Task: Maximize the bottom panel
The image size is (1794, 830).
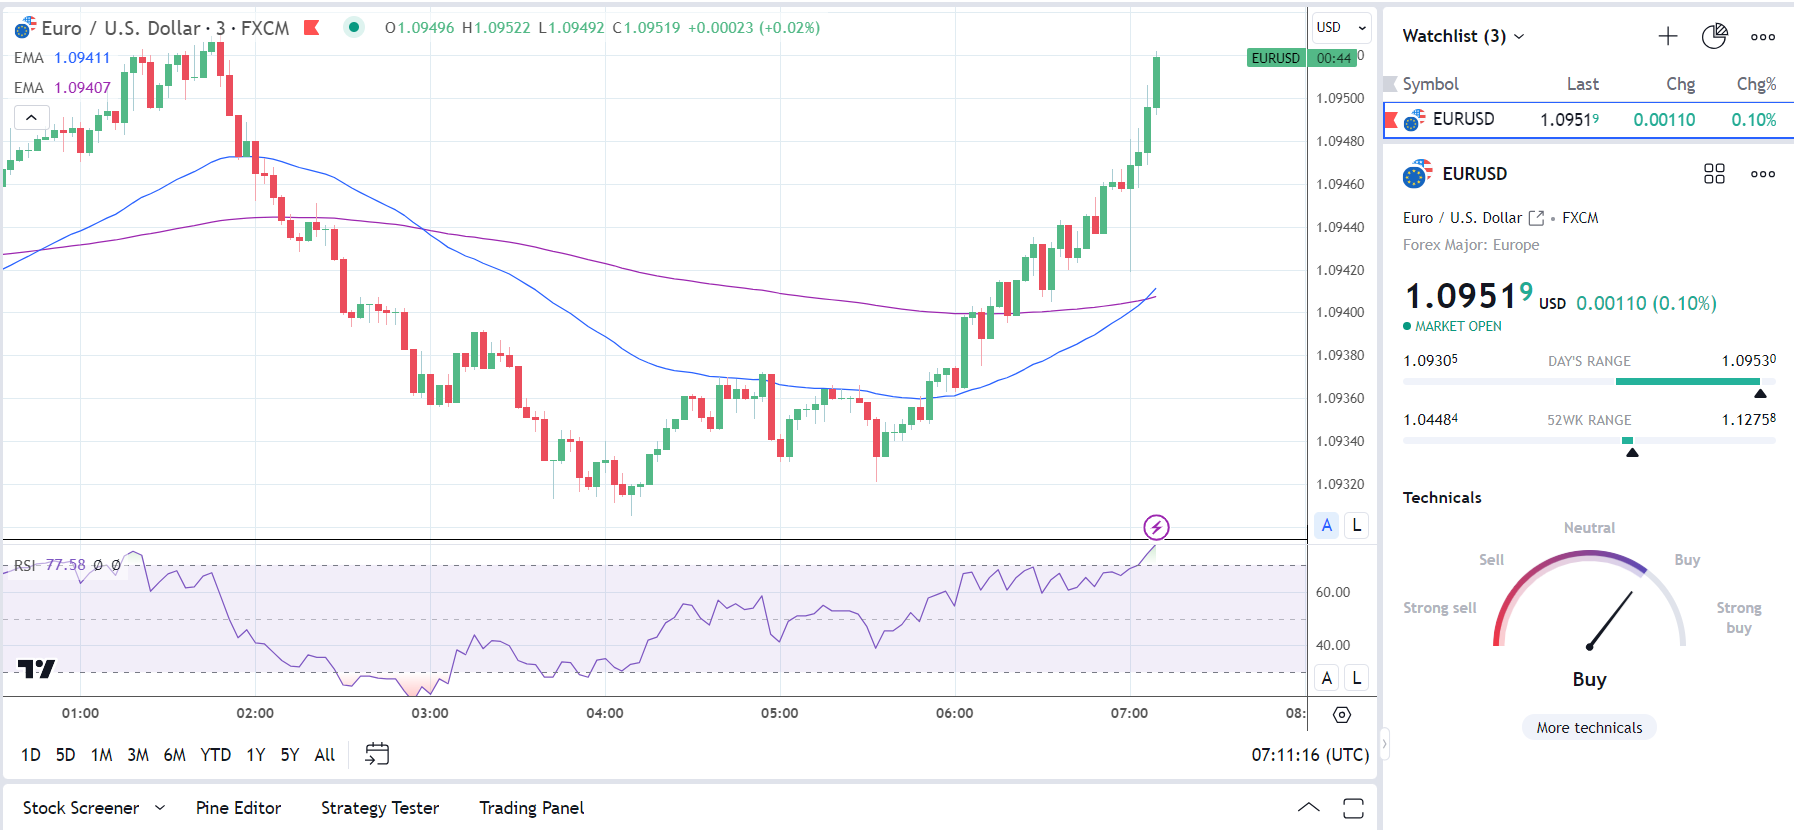Action: click(1353, 808)
